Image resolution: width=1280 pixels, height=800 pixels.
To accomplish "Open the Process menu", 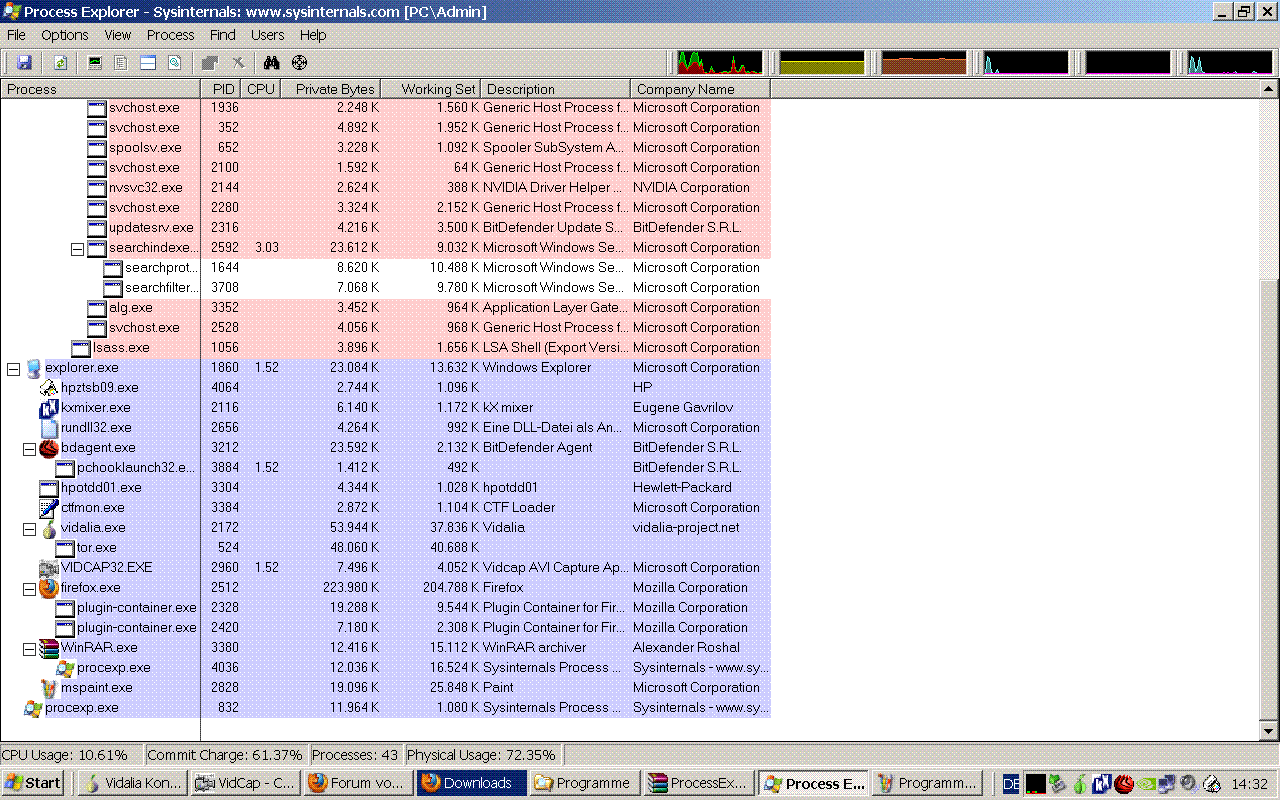I will tap(170, 35).
